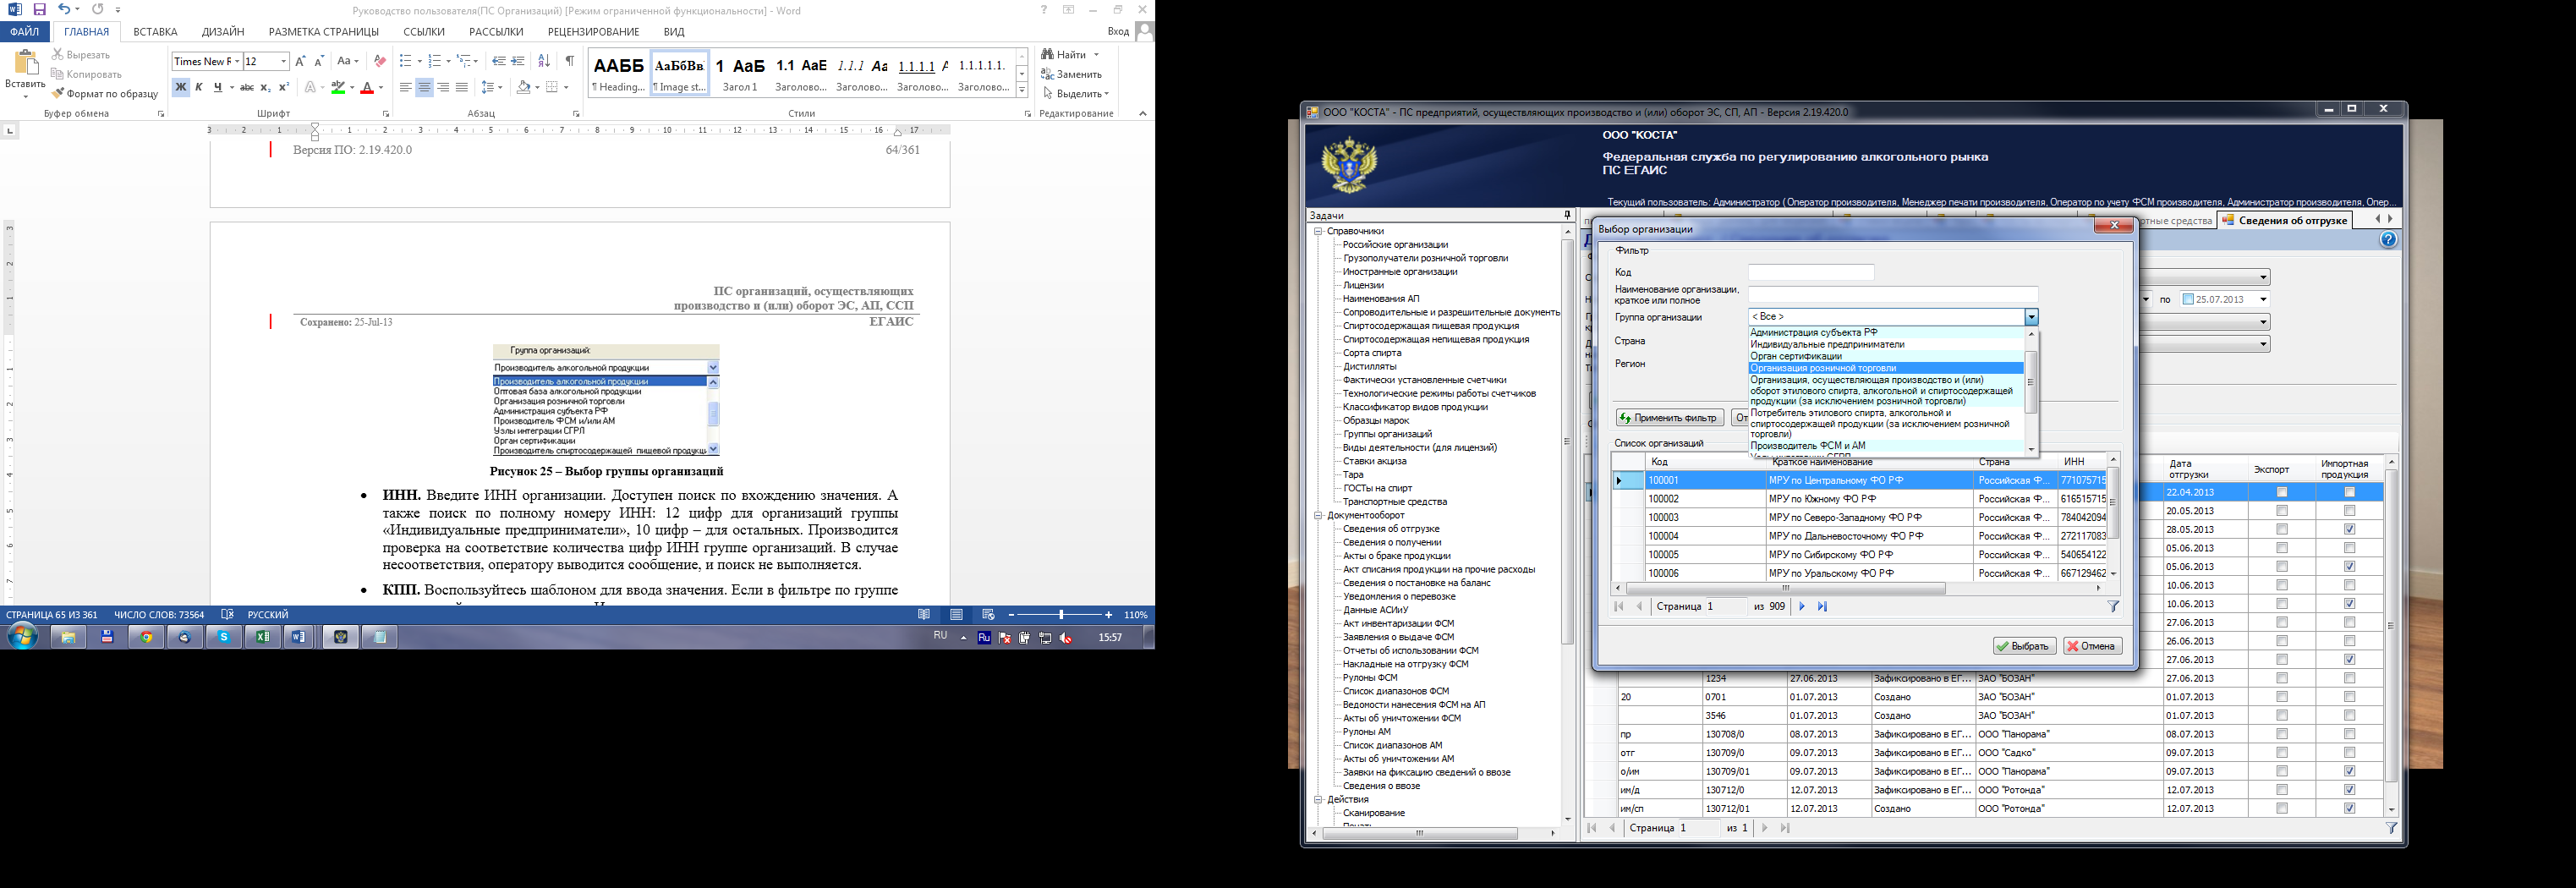
Task: Click filter funnel icon below shipments table
Action: (2391, 829)
